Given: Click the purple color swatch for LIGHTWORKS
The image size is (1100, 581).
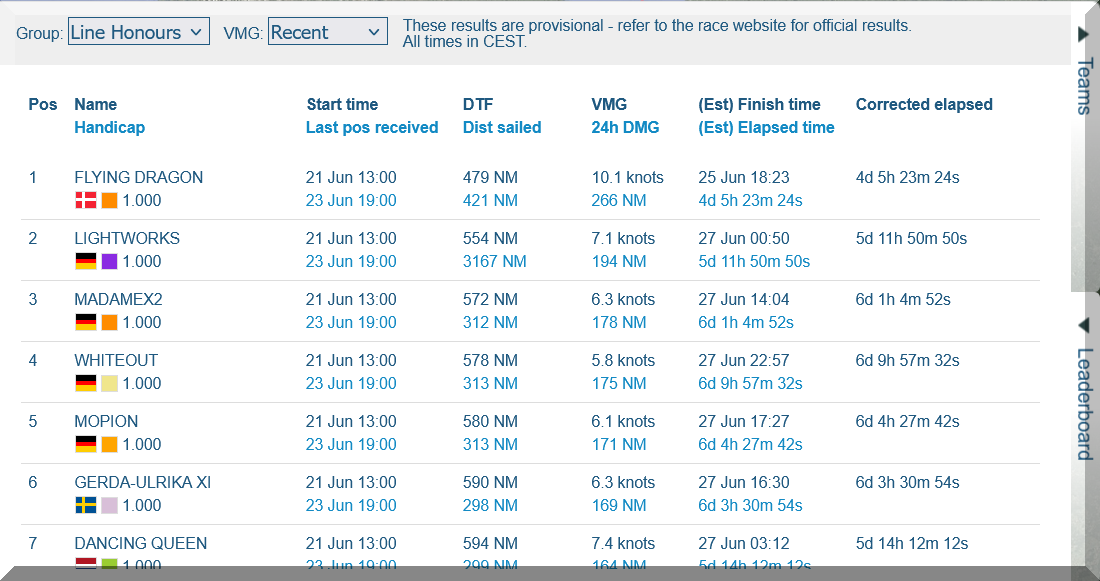Looking at the screenshot, I should (x=109, y=262).
